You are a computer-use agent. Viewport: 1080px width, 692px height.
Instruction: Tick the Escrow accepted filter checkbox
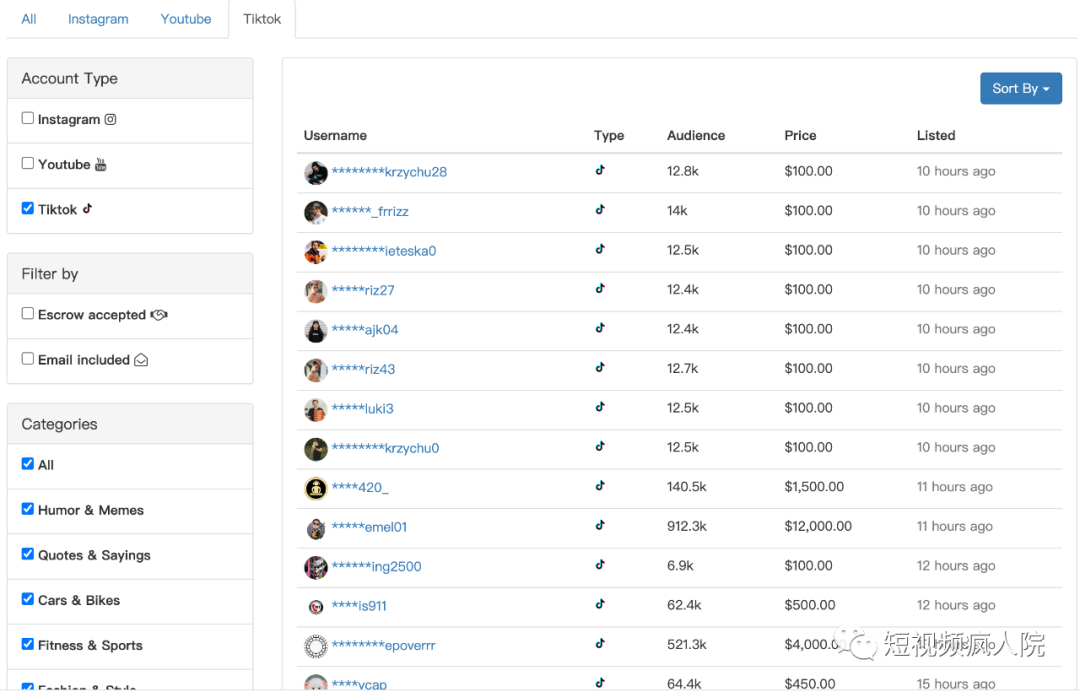(28, 313)
